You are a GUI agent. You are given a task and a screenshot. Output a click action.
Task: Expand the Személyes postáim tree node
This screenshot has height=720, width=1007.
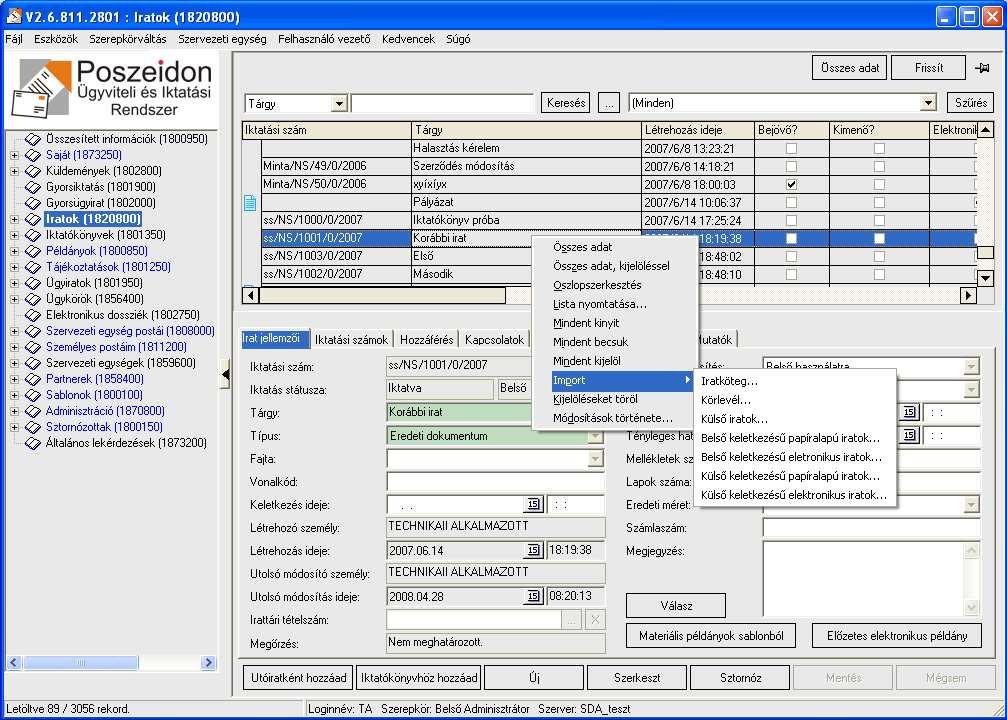coord(14,347)
